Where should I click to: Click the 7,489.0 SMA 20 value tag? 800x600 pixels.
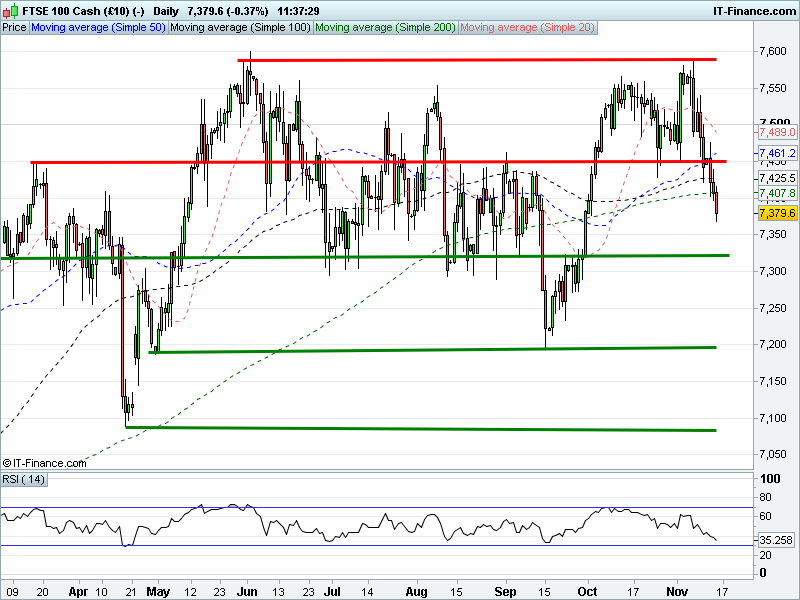coord(777,133)
